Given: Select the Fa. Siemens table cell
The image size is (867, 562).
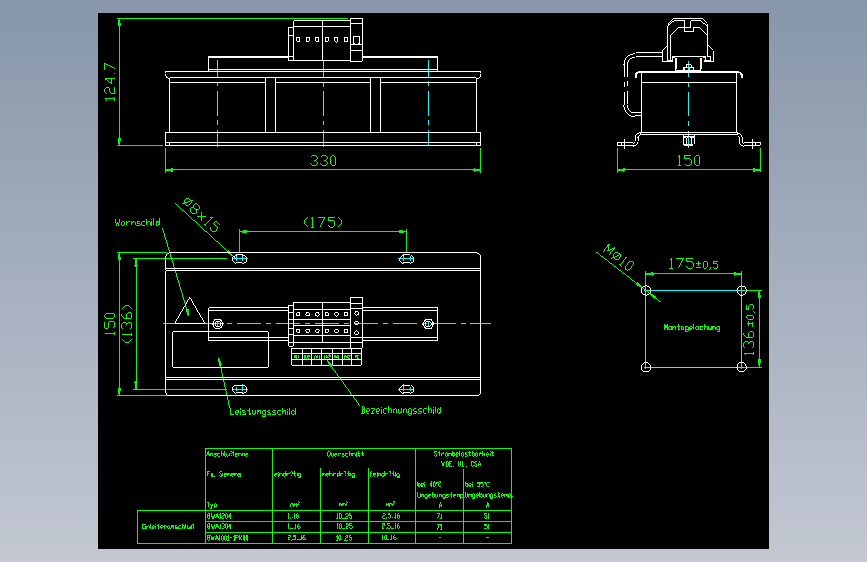Looking at the screenshot, I should (223, 474).
